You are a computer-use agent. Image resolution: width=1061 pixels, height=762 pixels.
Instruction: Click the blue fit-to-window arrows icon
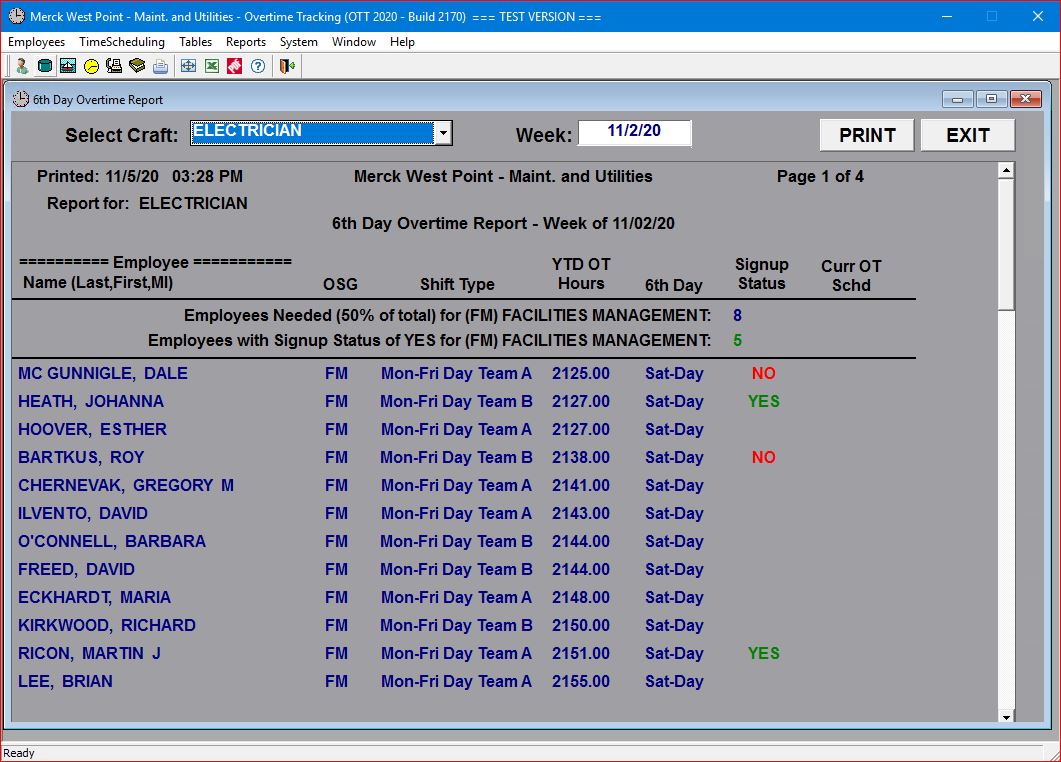coord(188,66)
